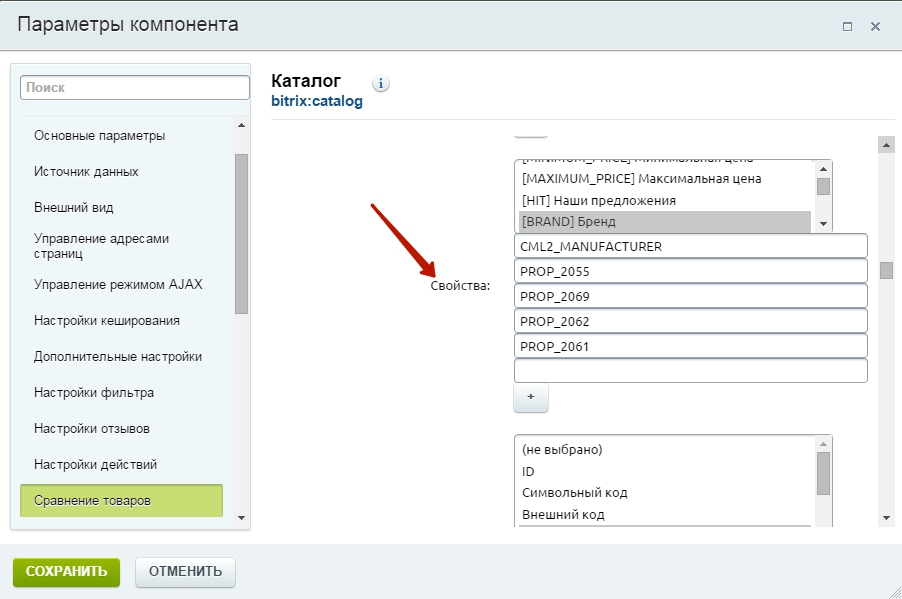Screen dimensions: 902x599
Task: Click the empty property input field
Action: 690,371
